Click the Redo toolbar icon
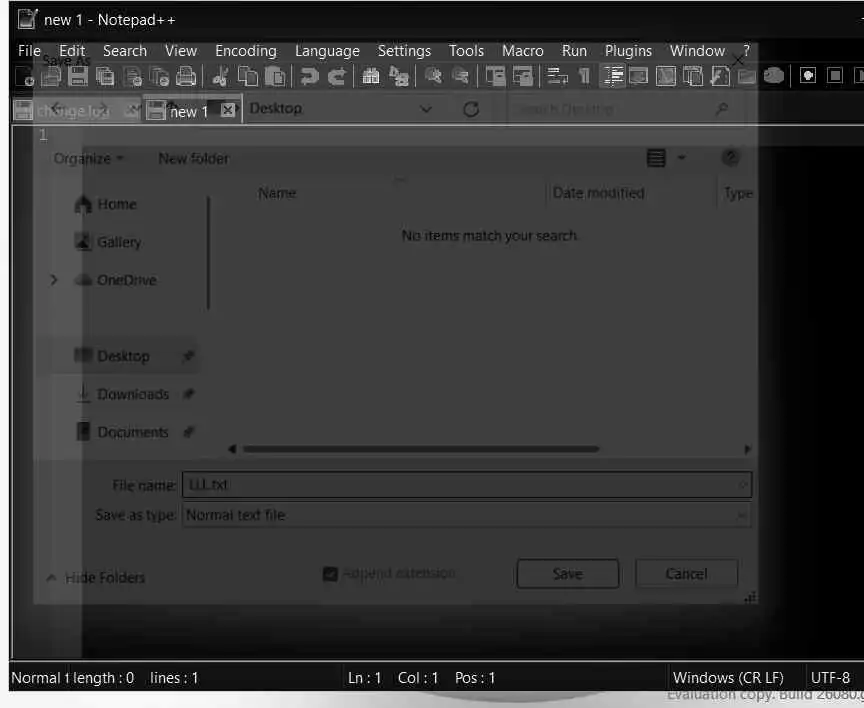This screenshot has height=708, width=864. 337,76
